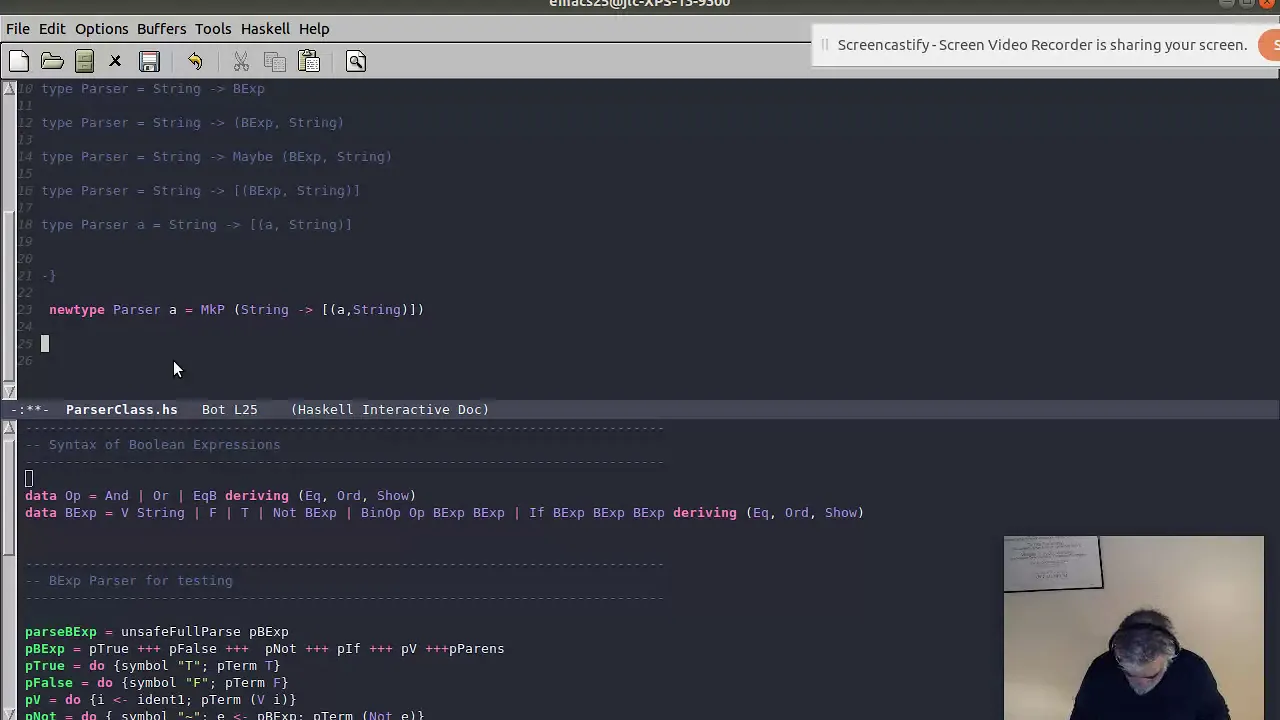Click the 'pTrue = do {symbol "T"' line

pos(153,666)
